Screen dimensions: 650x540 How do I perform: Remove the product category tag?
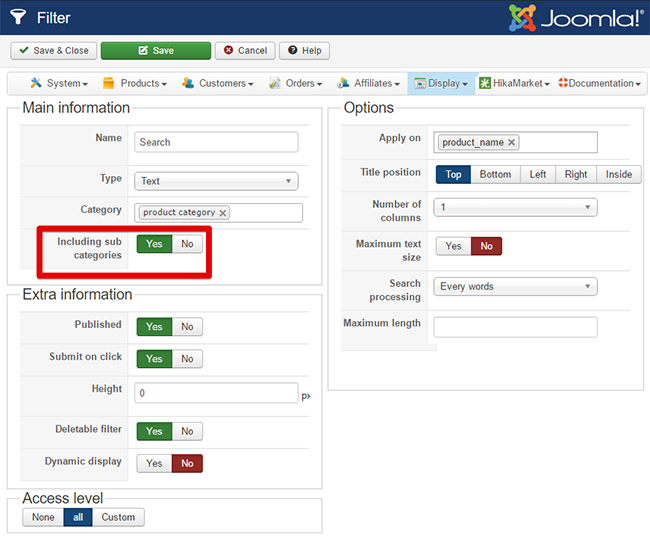(223, 213)
